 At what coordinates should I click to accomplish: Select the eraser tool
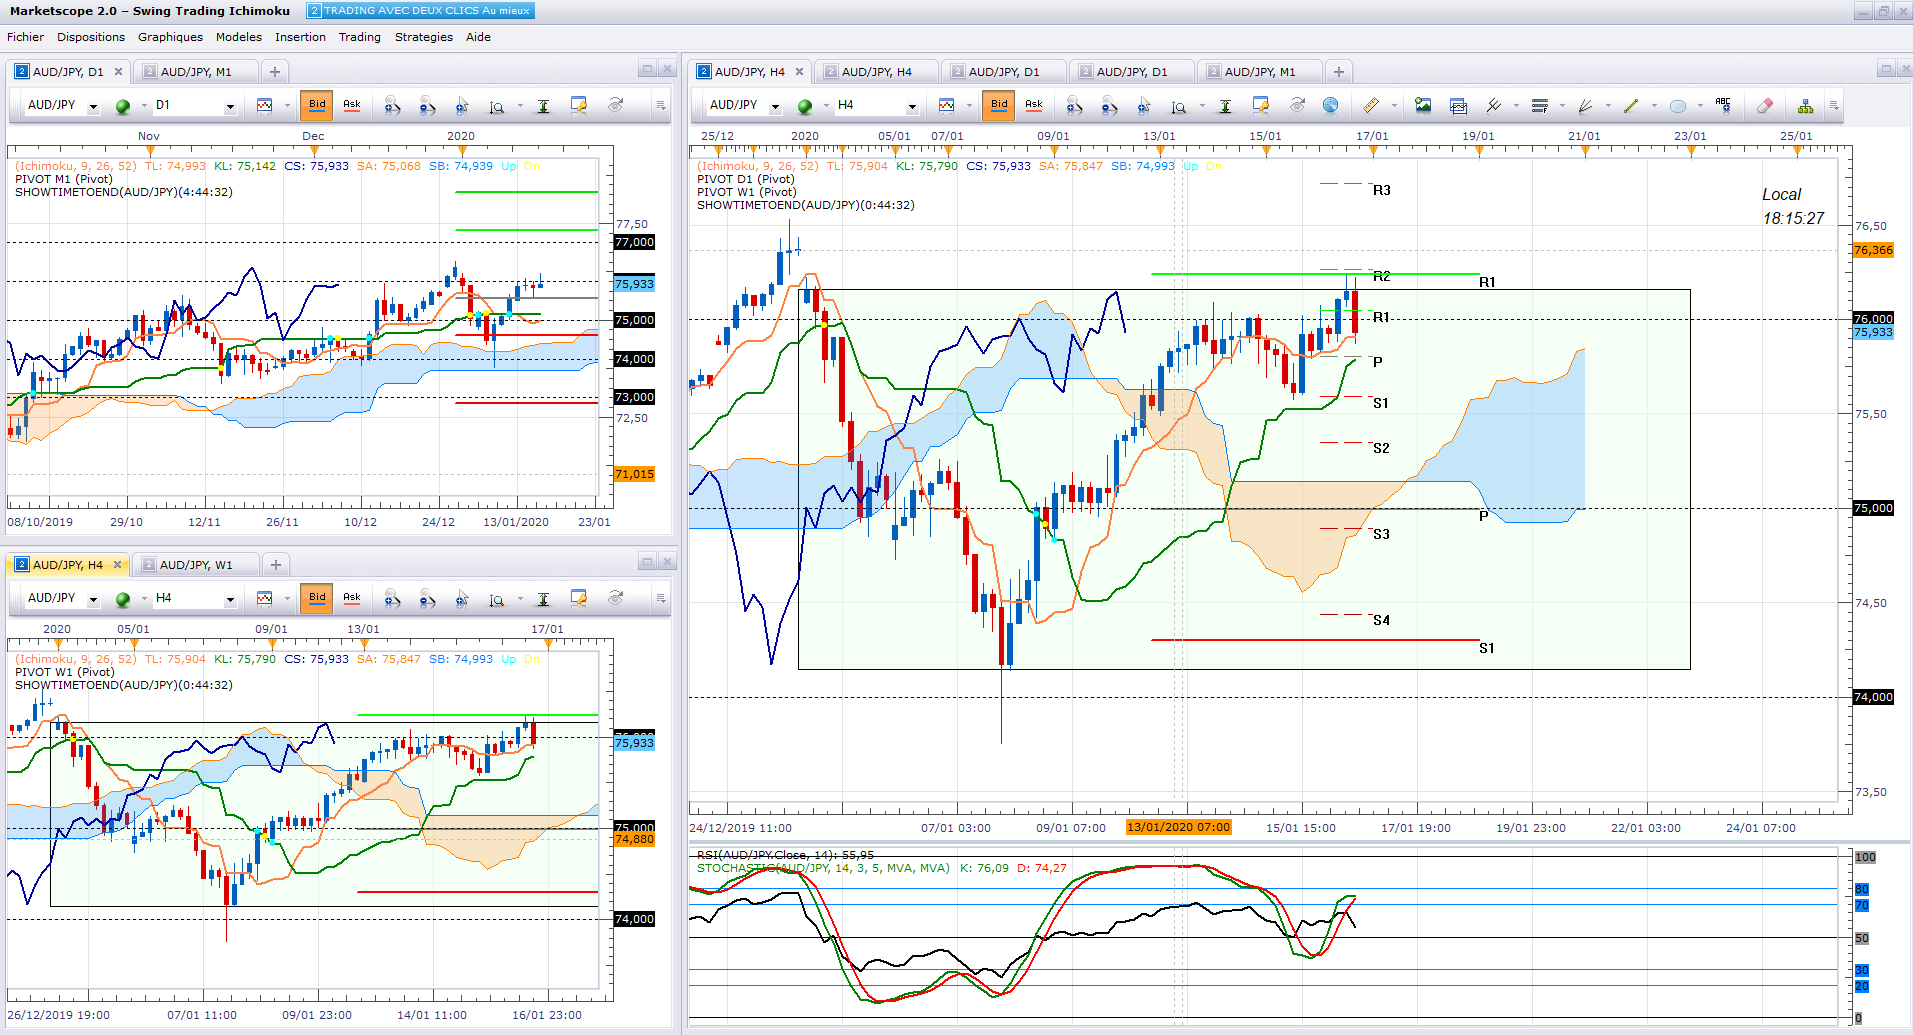1765,105
